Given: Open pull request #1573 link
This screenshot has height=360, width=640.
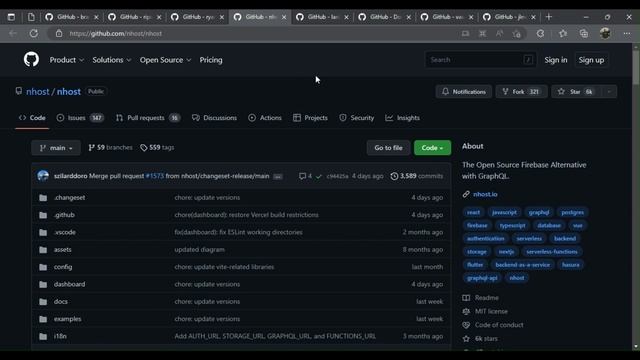Looking at the screenshot, I should click(154, 176).
